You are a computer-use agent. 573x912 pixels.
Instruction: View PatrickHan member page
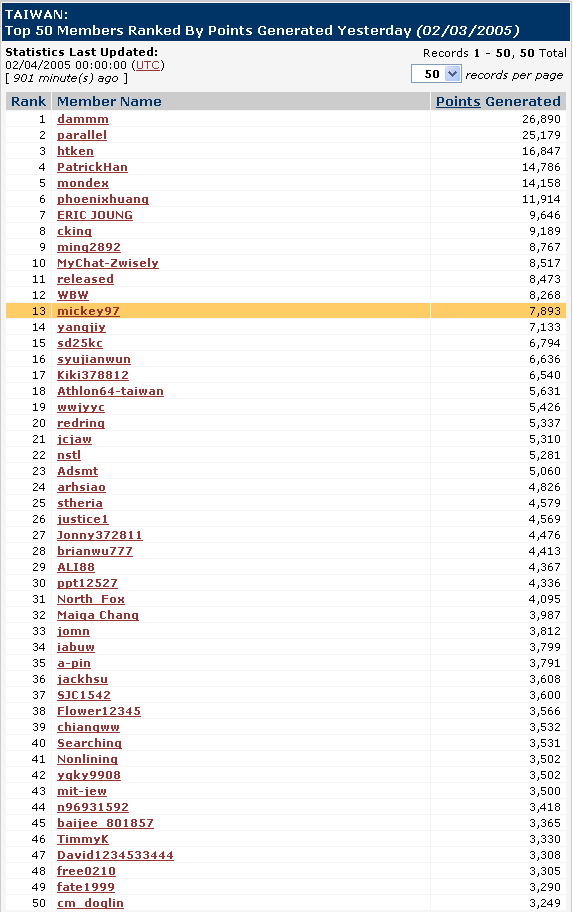pyautogui.click(x=92, y=167)
